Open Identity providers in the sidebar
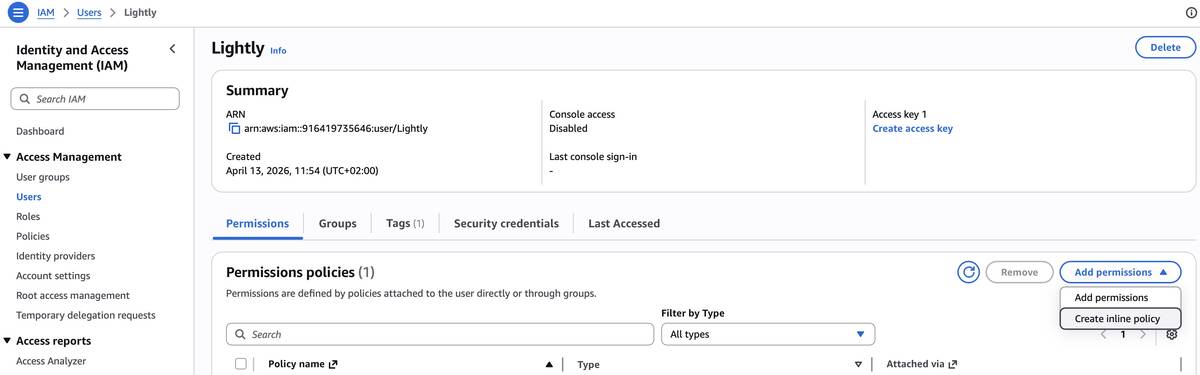 pos(56,256)
